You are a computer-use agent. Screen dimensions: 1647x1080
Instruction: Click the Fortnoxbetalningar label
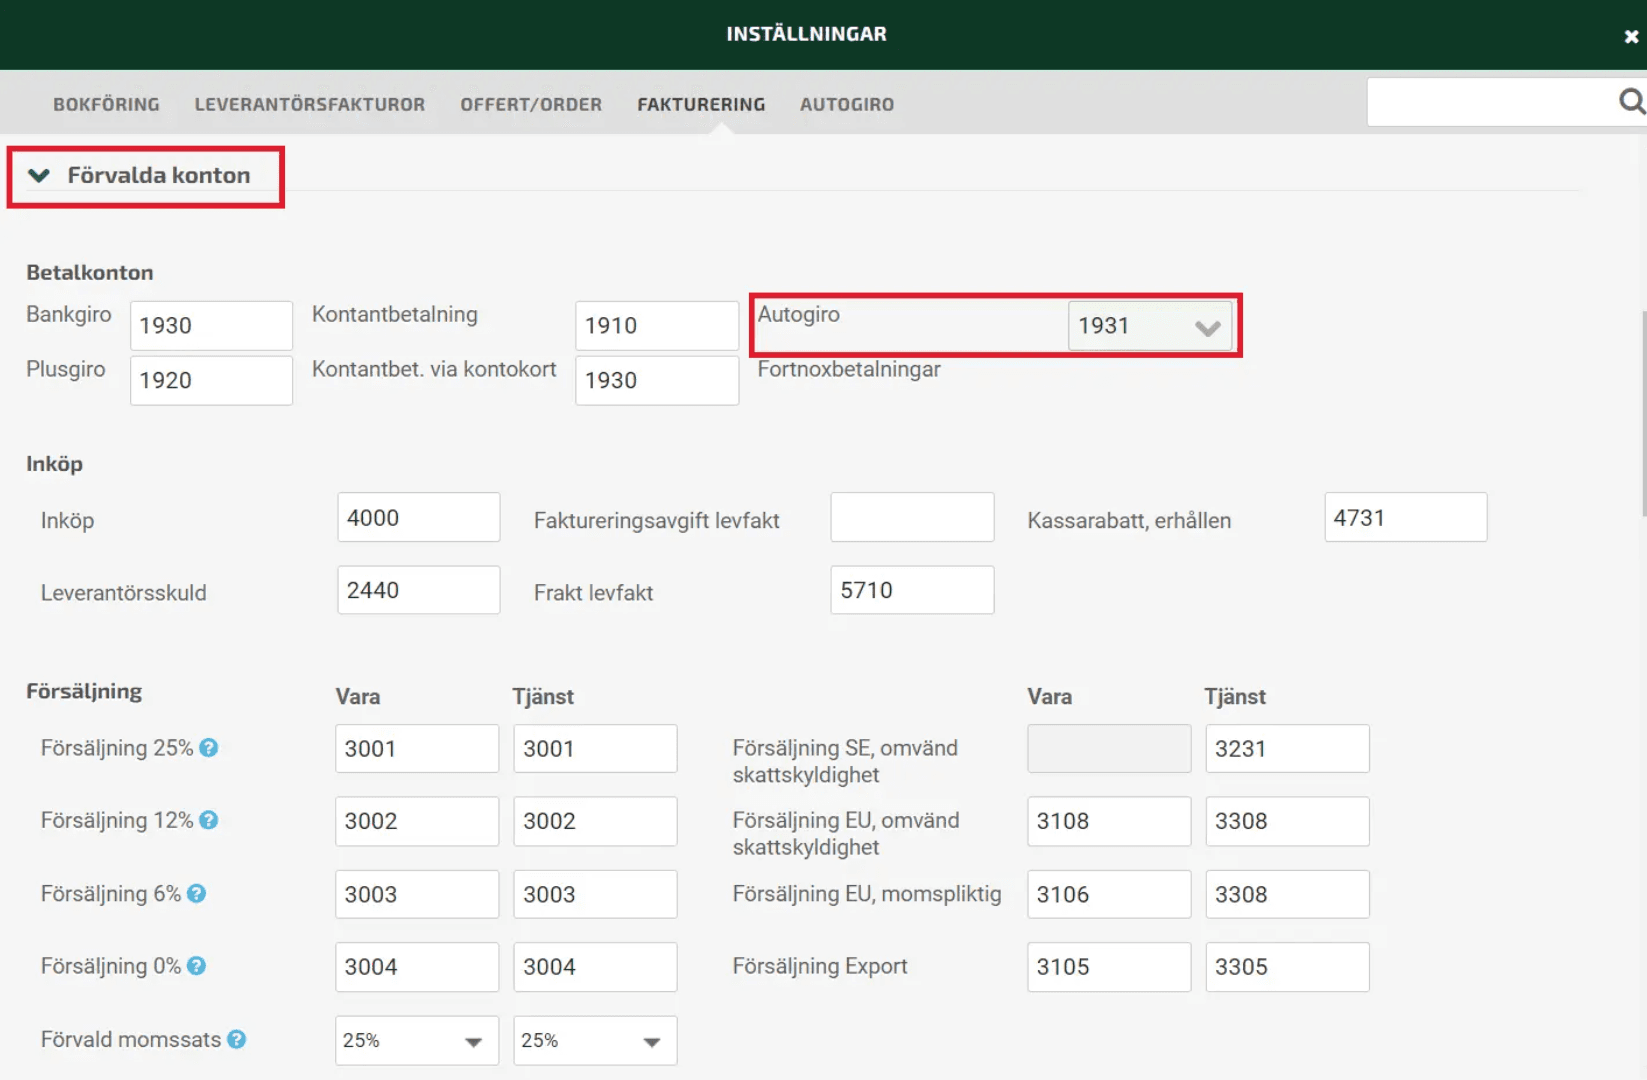(x=849, y=369)
